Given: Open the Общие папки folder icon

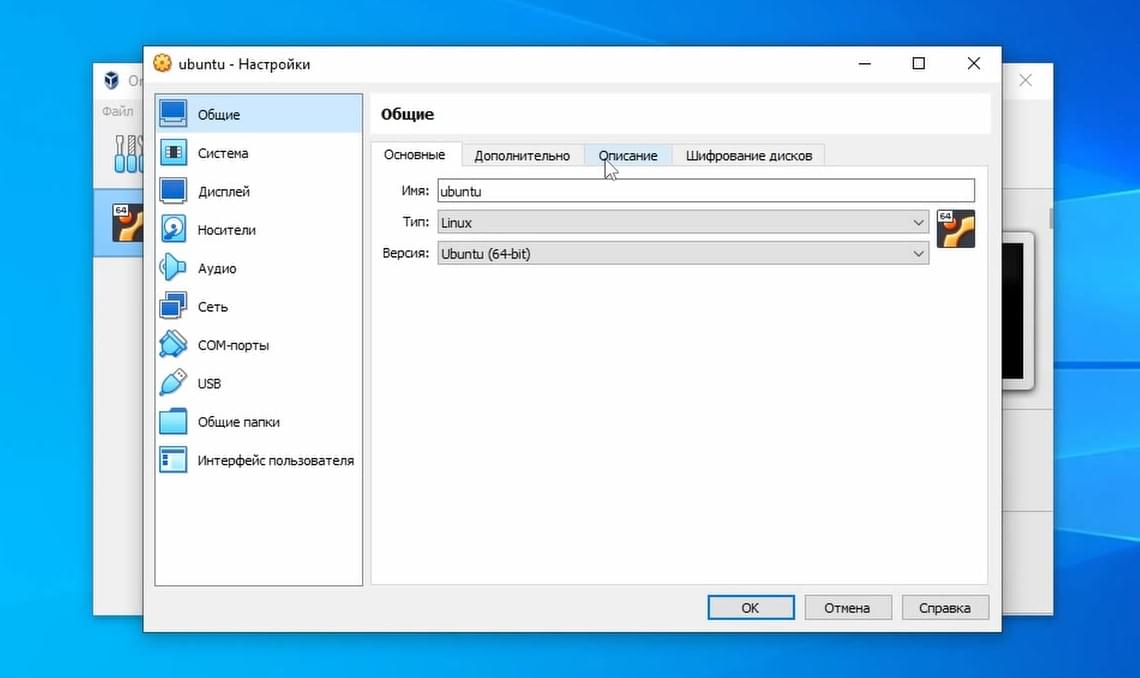Looking at the screenshot, I should 173,421.
